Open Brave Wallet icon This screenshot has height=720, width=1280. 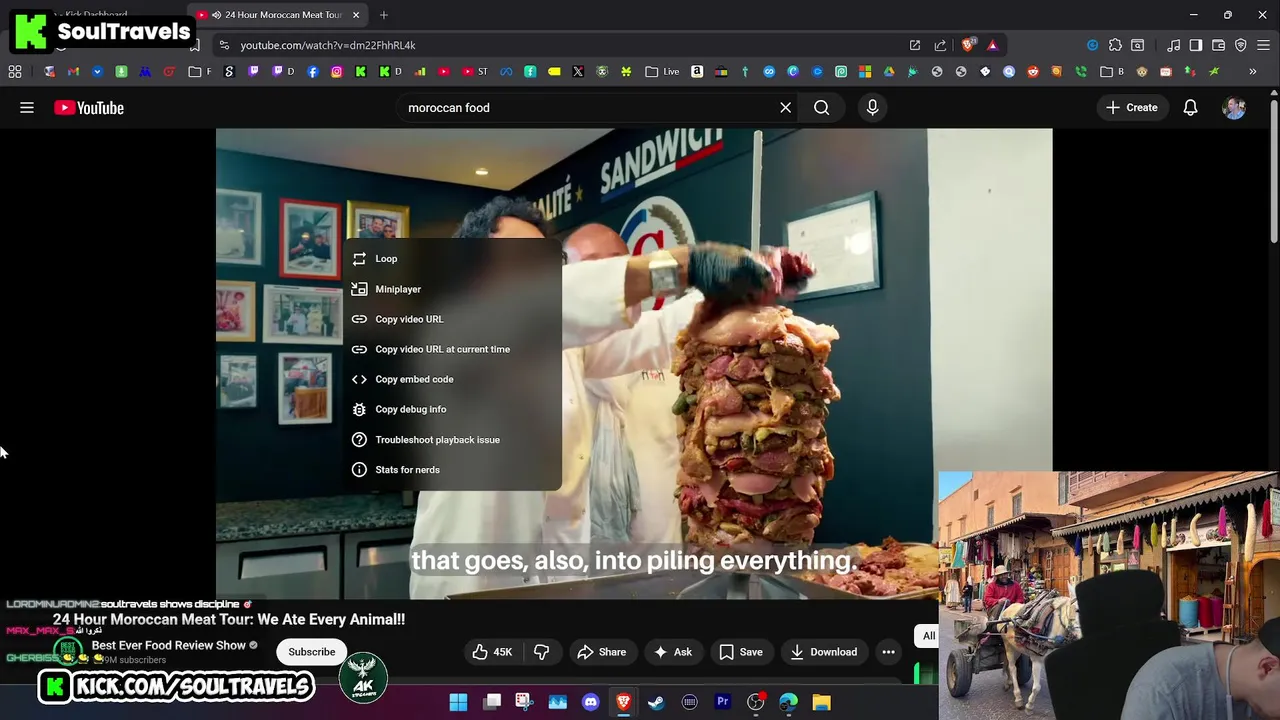coord(1218,45)
